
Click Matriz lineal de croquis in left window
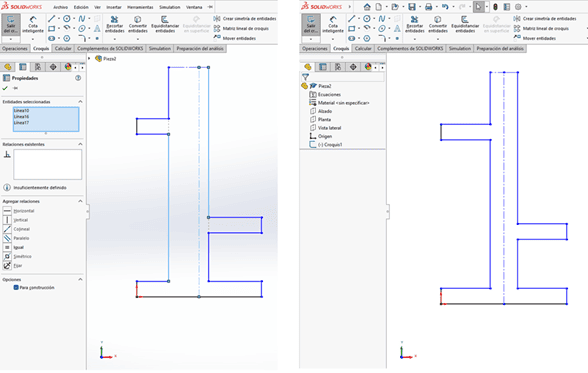click(241, 28)
